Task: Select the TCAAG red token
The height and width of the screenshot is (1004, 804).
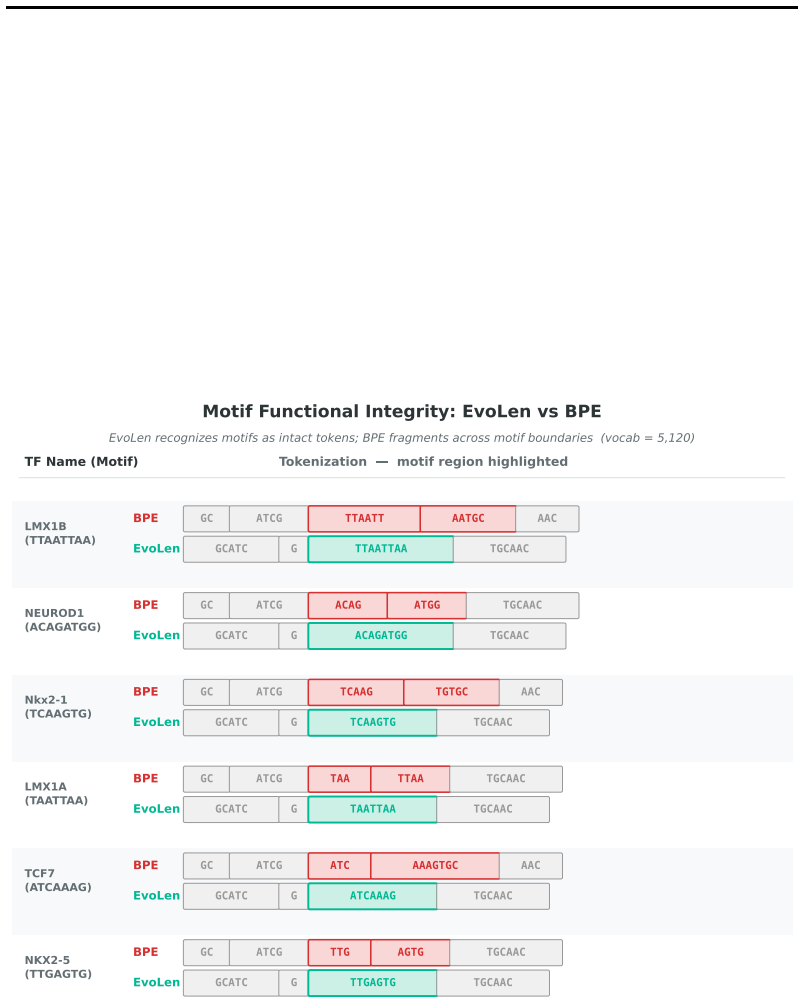Action: (357, 692)
